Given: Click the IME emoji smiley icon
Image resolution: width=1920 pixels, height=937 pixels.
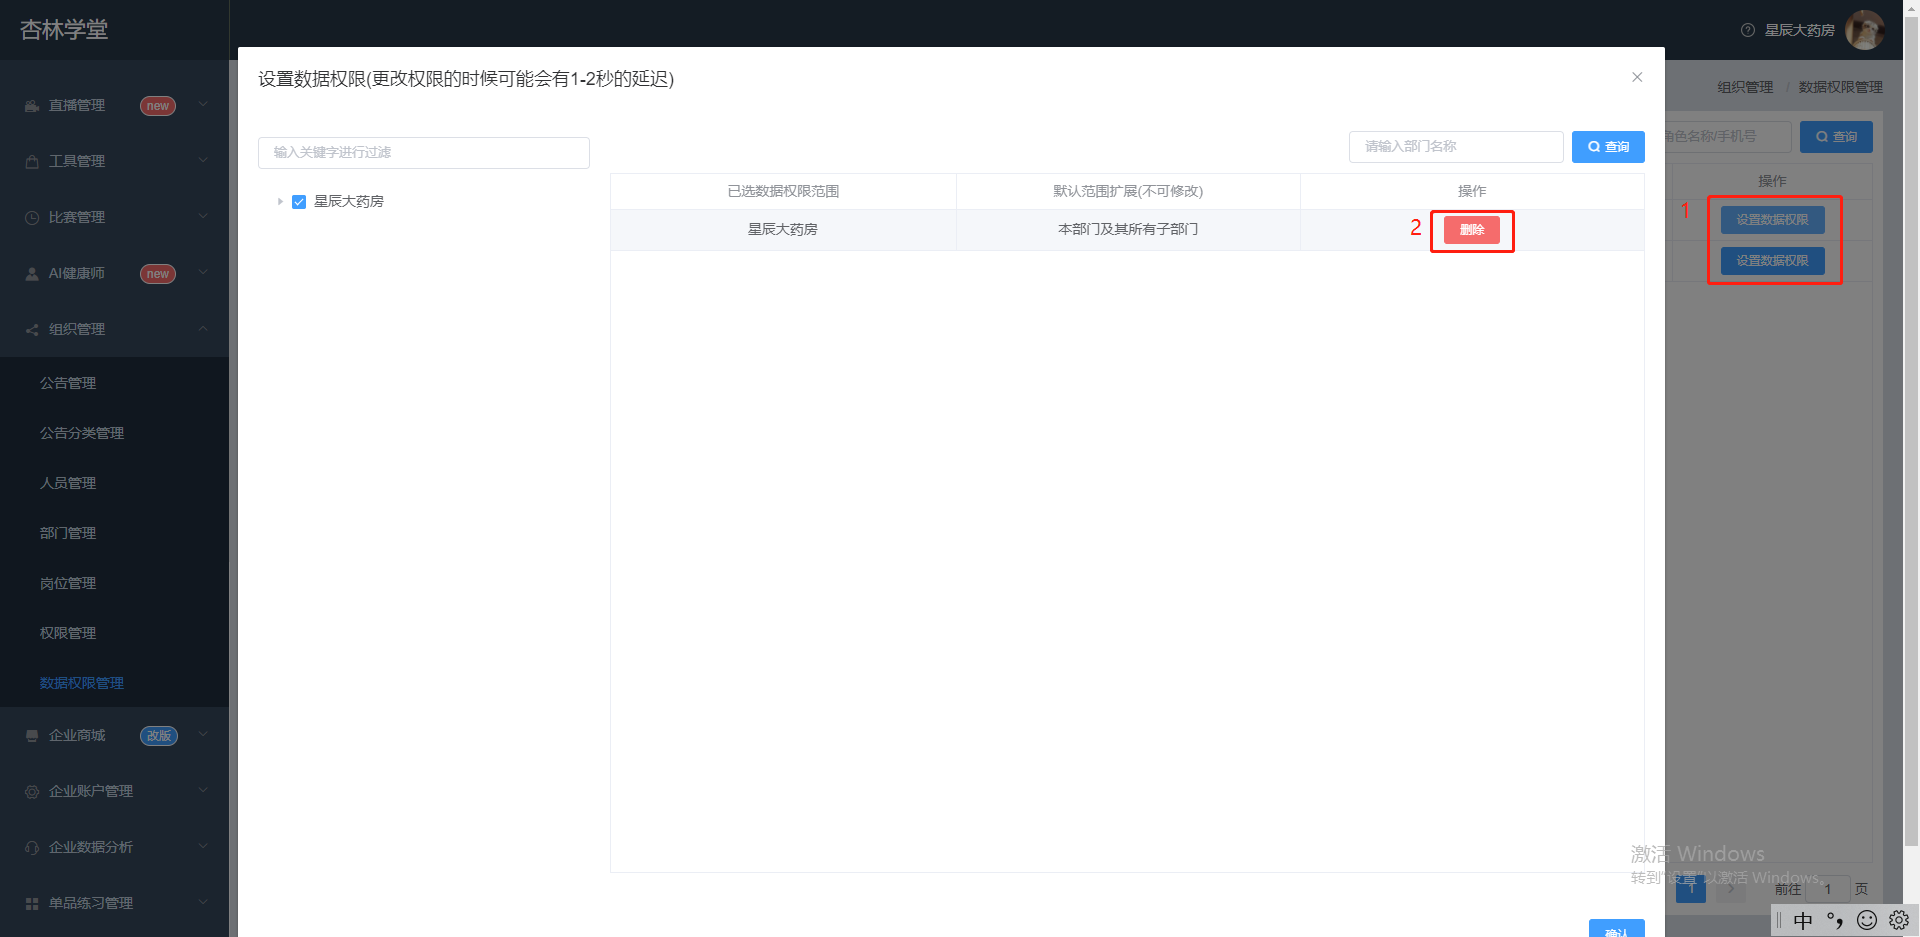Looking at the screenshot, I should click(1867, 920).
